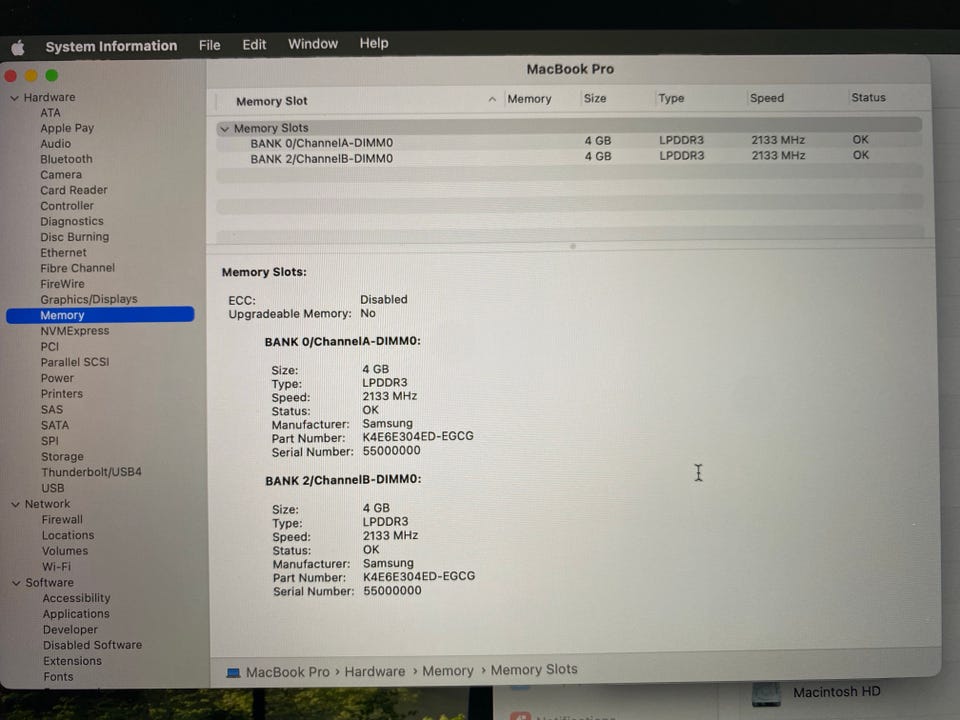Open the File menu
Image resolution: width=960 pixels, height=720 pixels.
click(209, 45)
